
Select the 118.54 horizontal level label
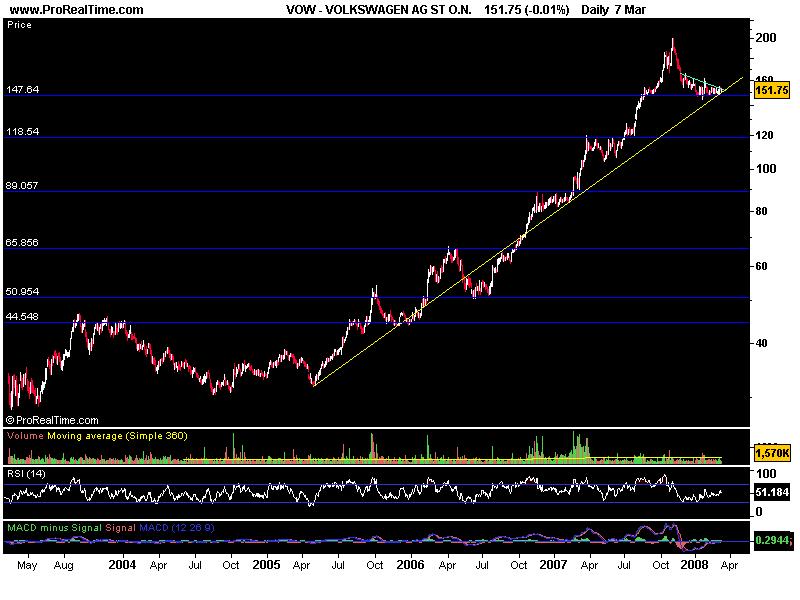(x=22, y=131)
